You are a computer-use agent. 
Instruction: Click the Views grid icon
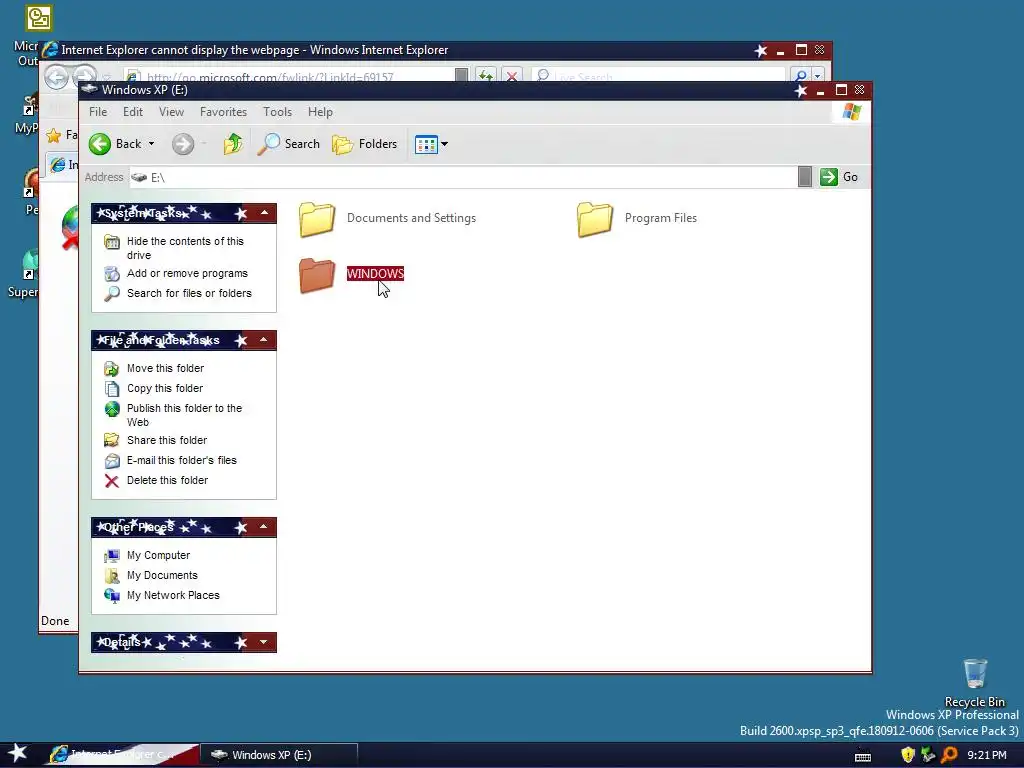point(426,144)
